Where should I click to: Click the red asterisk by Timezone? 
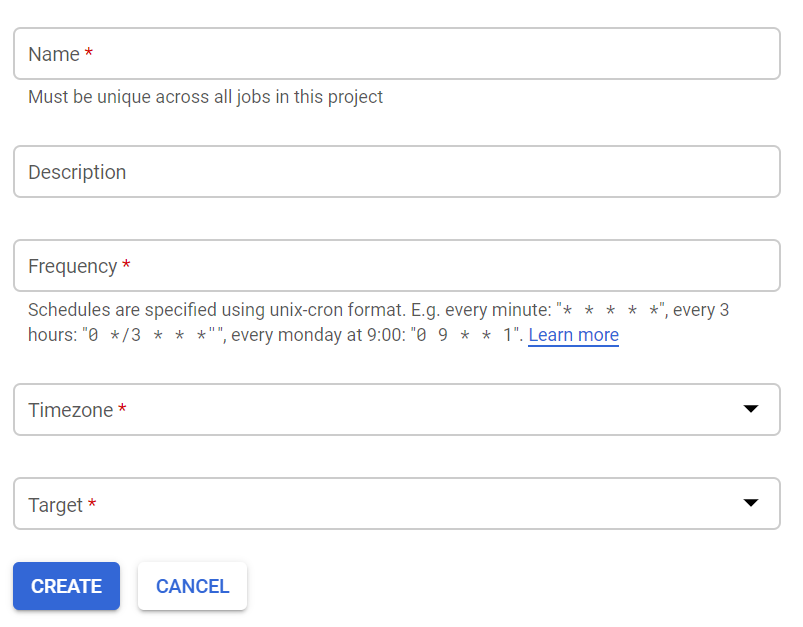(x=122, y=411)
